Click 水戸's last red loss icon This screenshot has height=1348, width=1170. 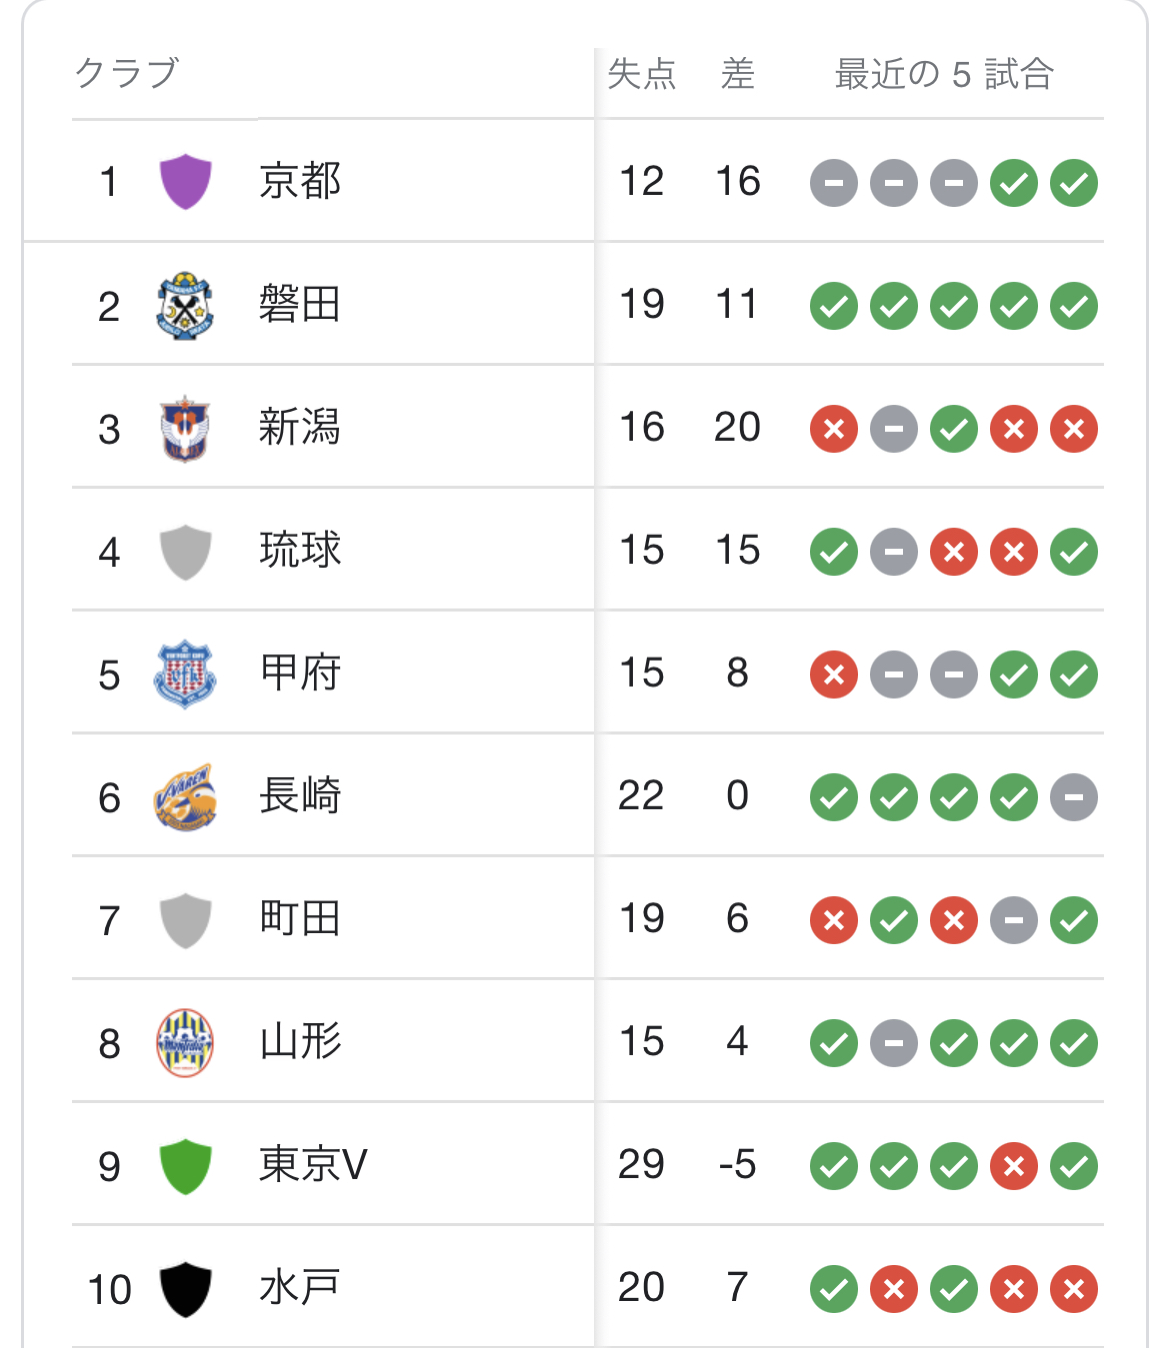(x=1074, y=1290)
